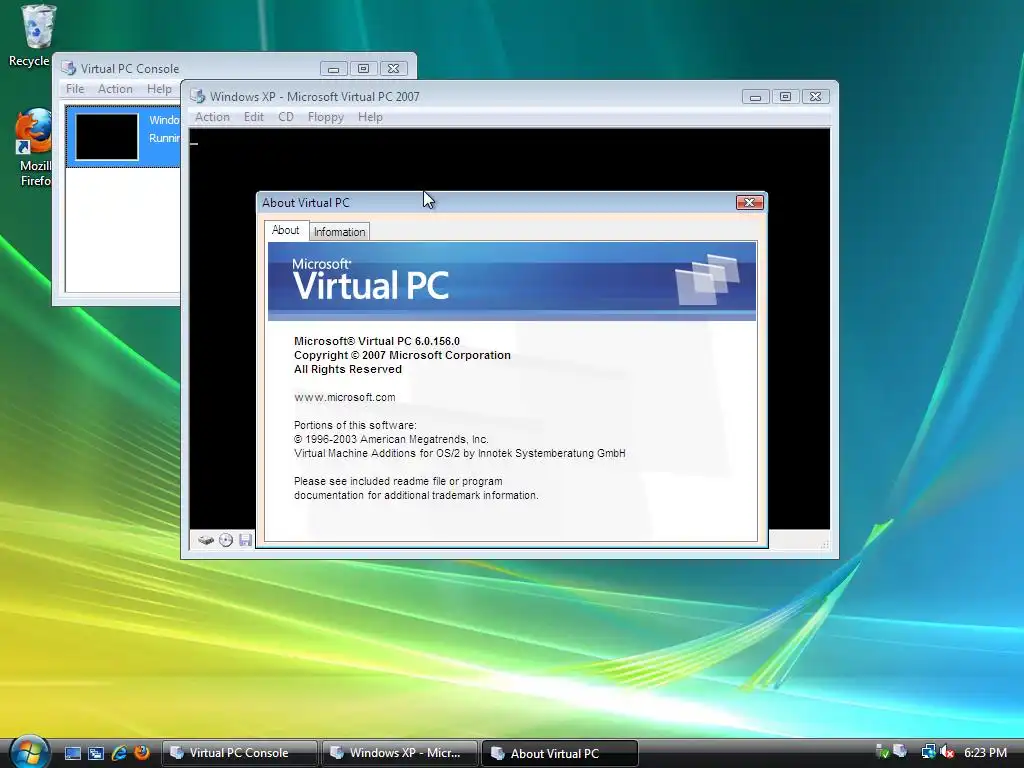
Task: Open File menu in Virtual PC Console
Action: (75, 89)
